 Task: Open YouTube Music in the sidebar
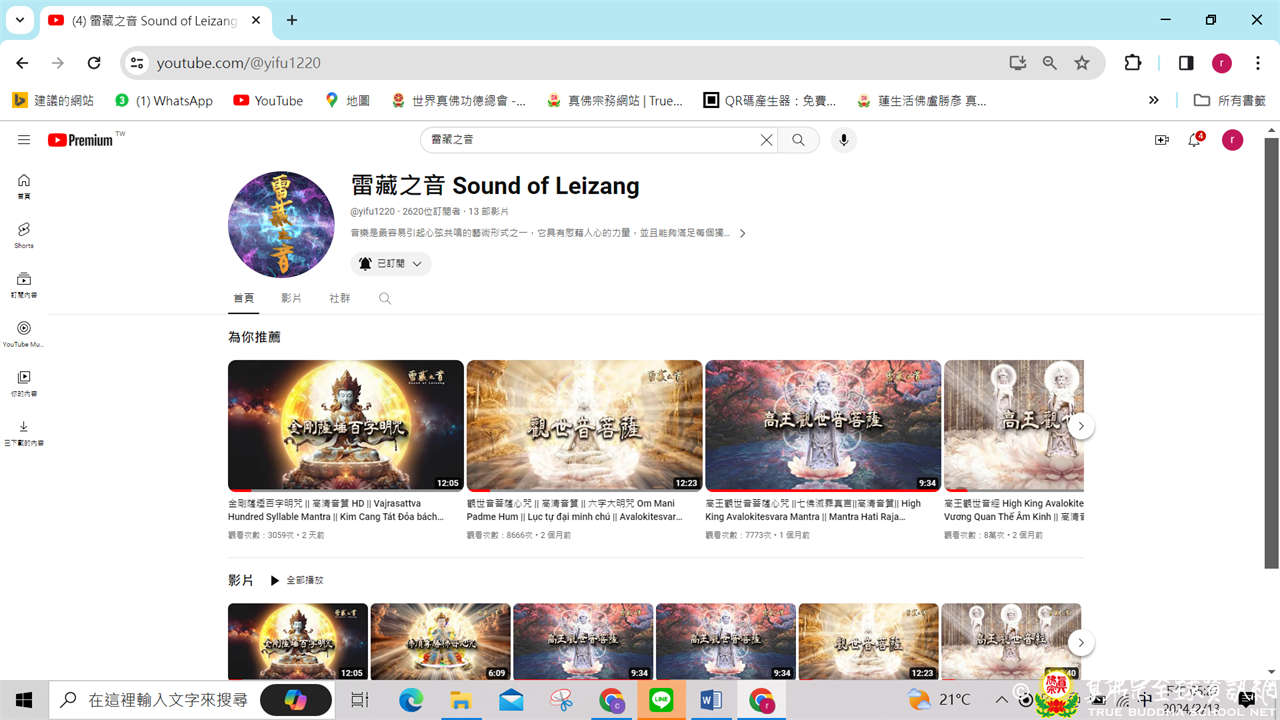24,333
